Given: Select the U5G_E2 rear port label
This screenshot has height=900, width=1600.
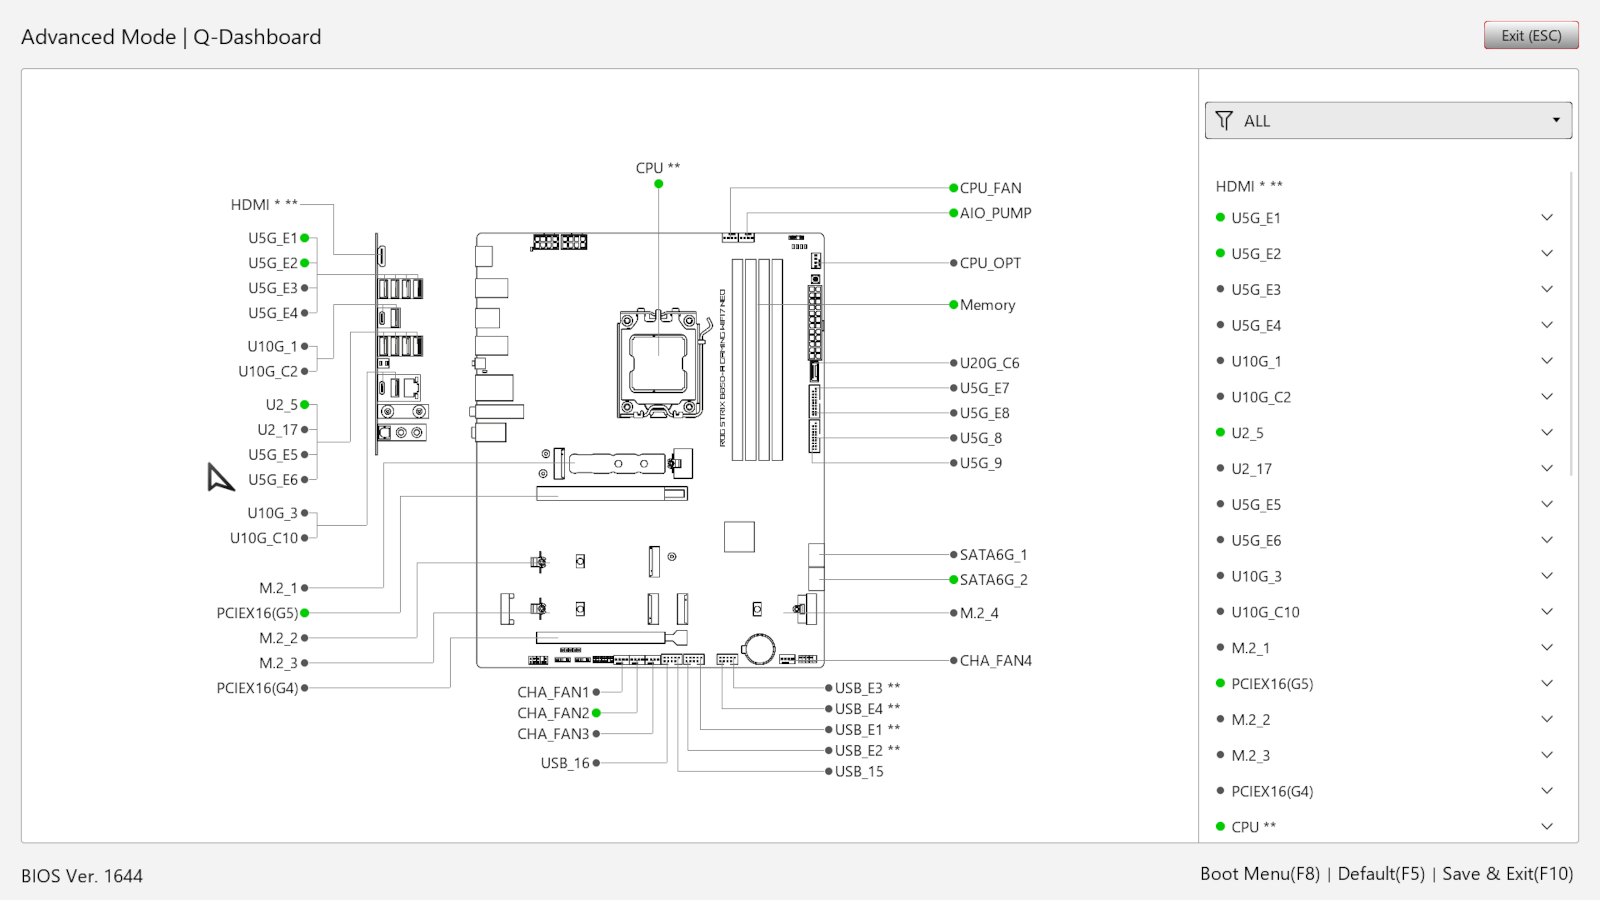Looking at the screenshot, I should (x=273, y=263).
